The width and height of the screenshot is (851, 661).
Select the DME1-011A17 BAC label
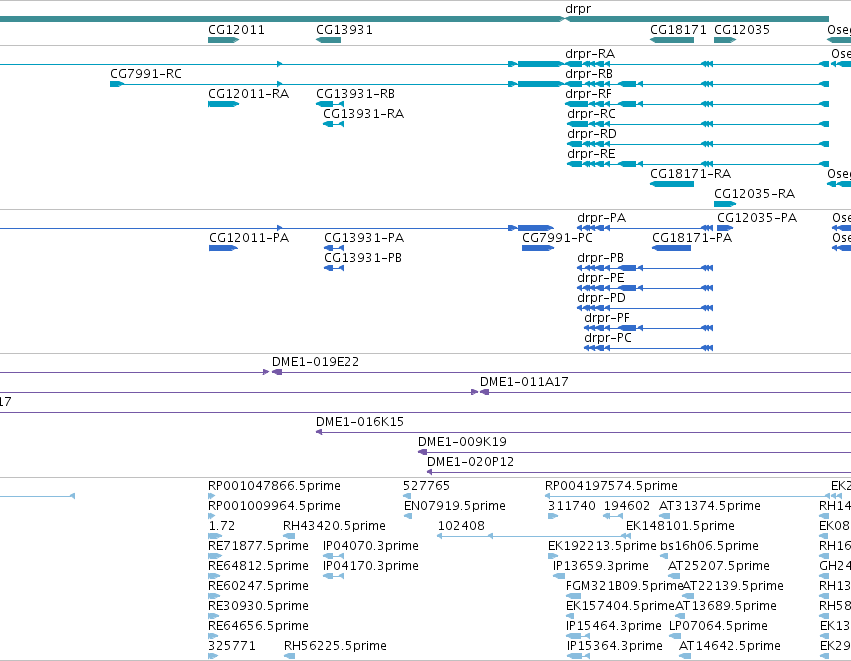(x=524, y=382)
